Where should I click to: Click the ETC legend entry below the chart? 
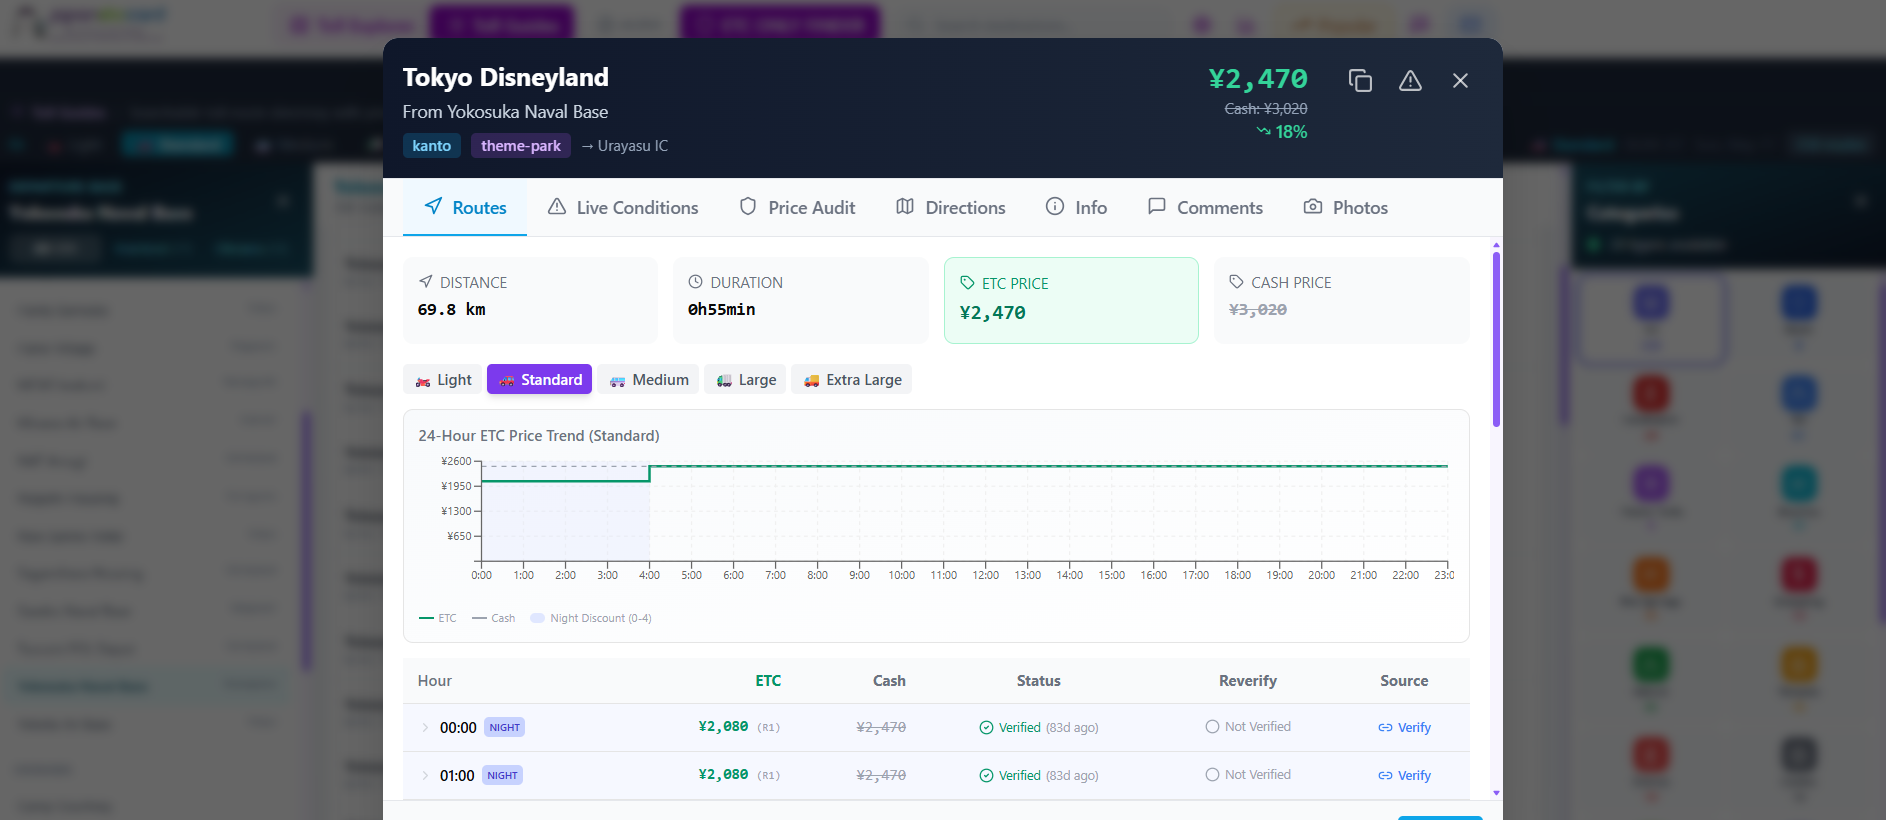click(x=438, y=618)
